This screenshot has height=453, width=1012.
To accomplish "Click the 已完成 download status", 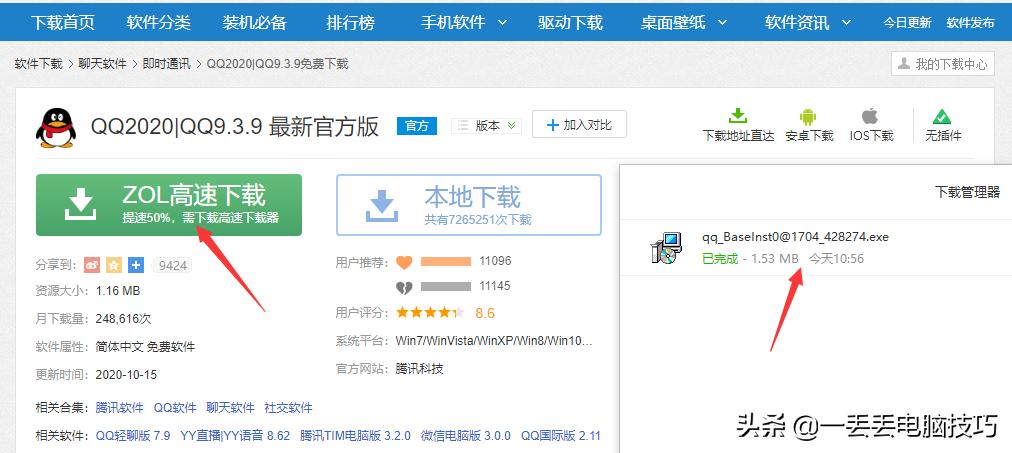I will click(720, 259).
